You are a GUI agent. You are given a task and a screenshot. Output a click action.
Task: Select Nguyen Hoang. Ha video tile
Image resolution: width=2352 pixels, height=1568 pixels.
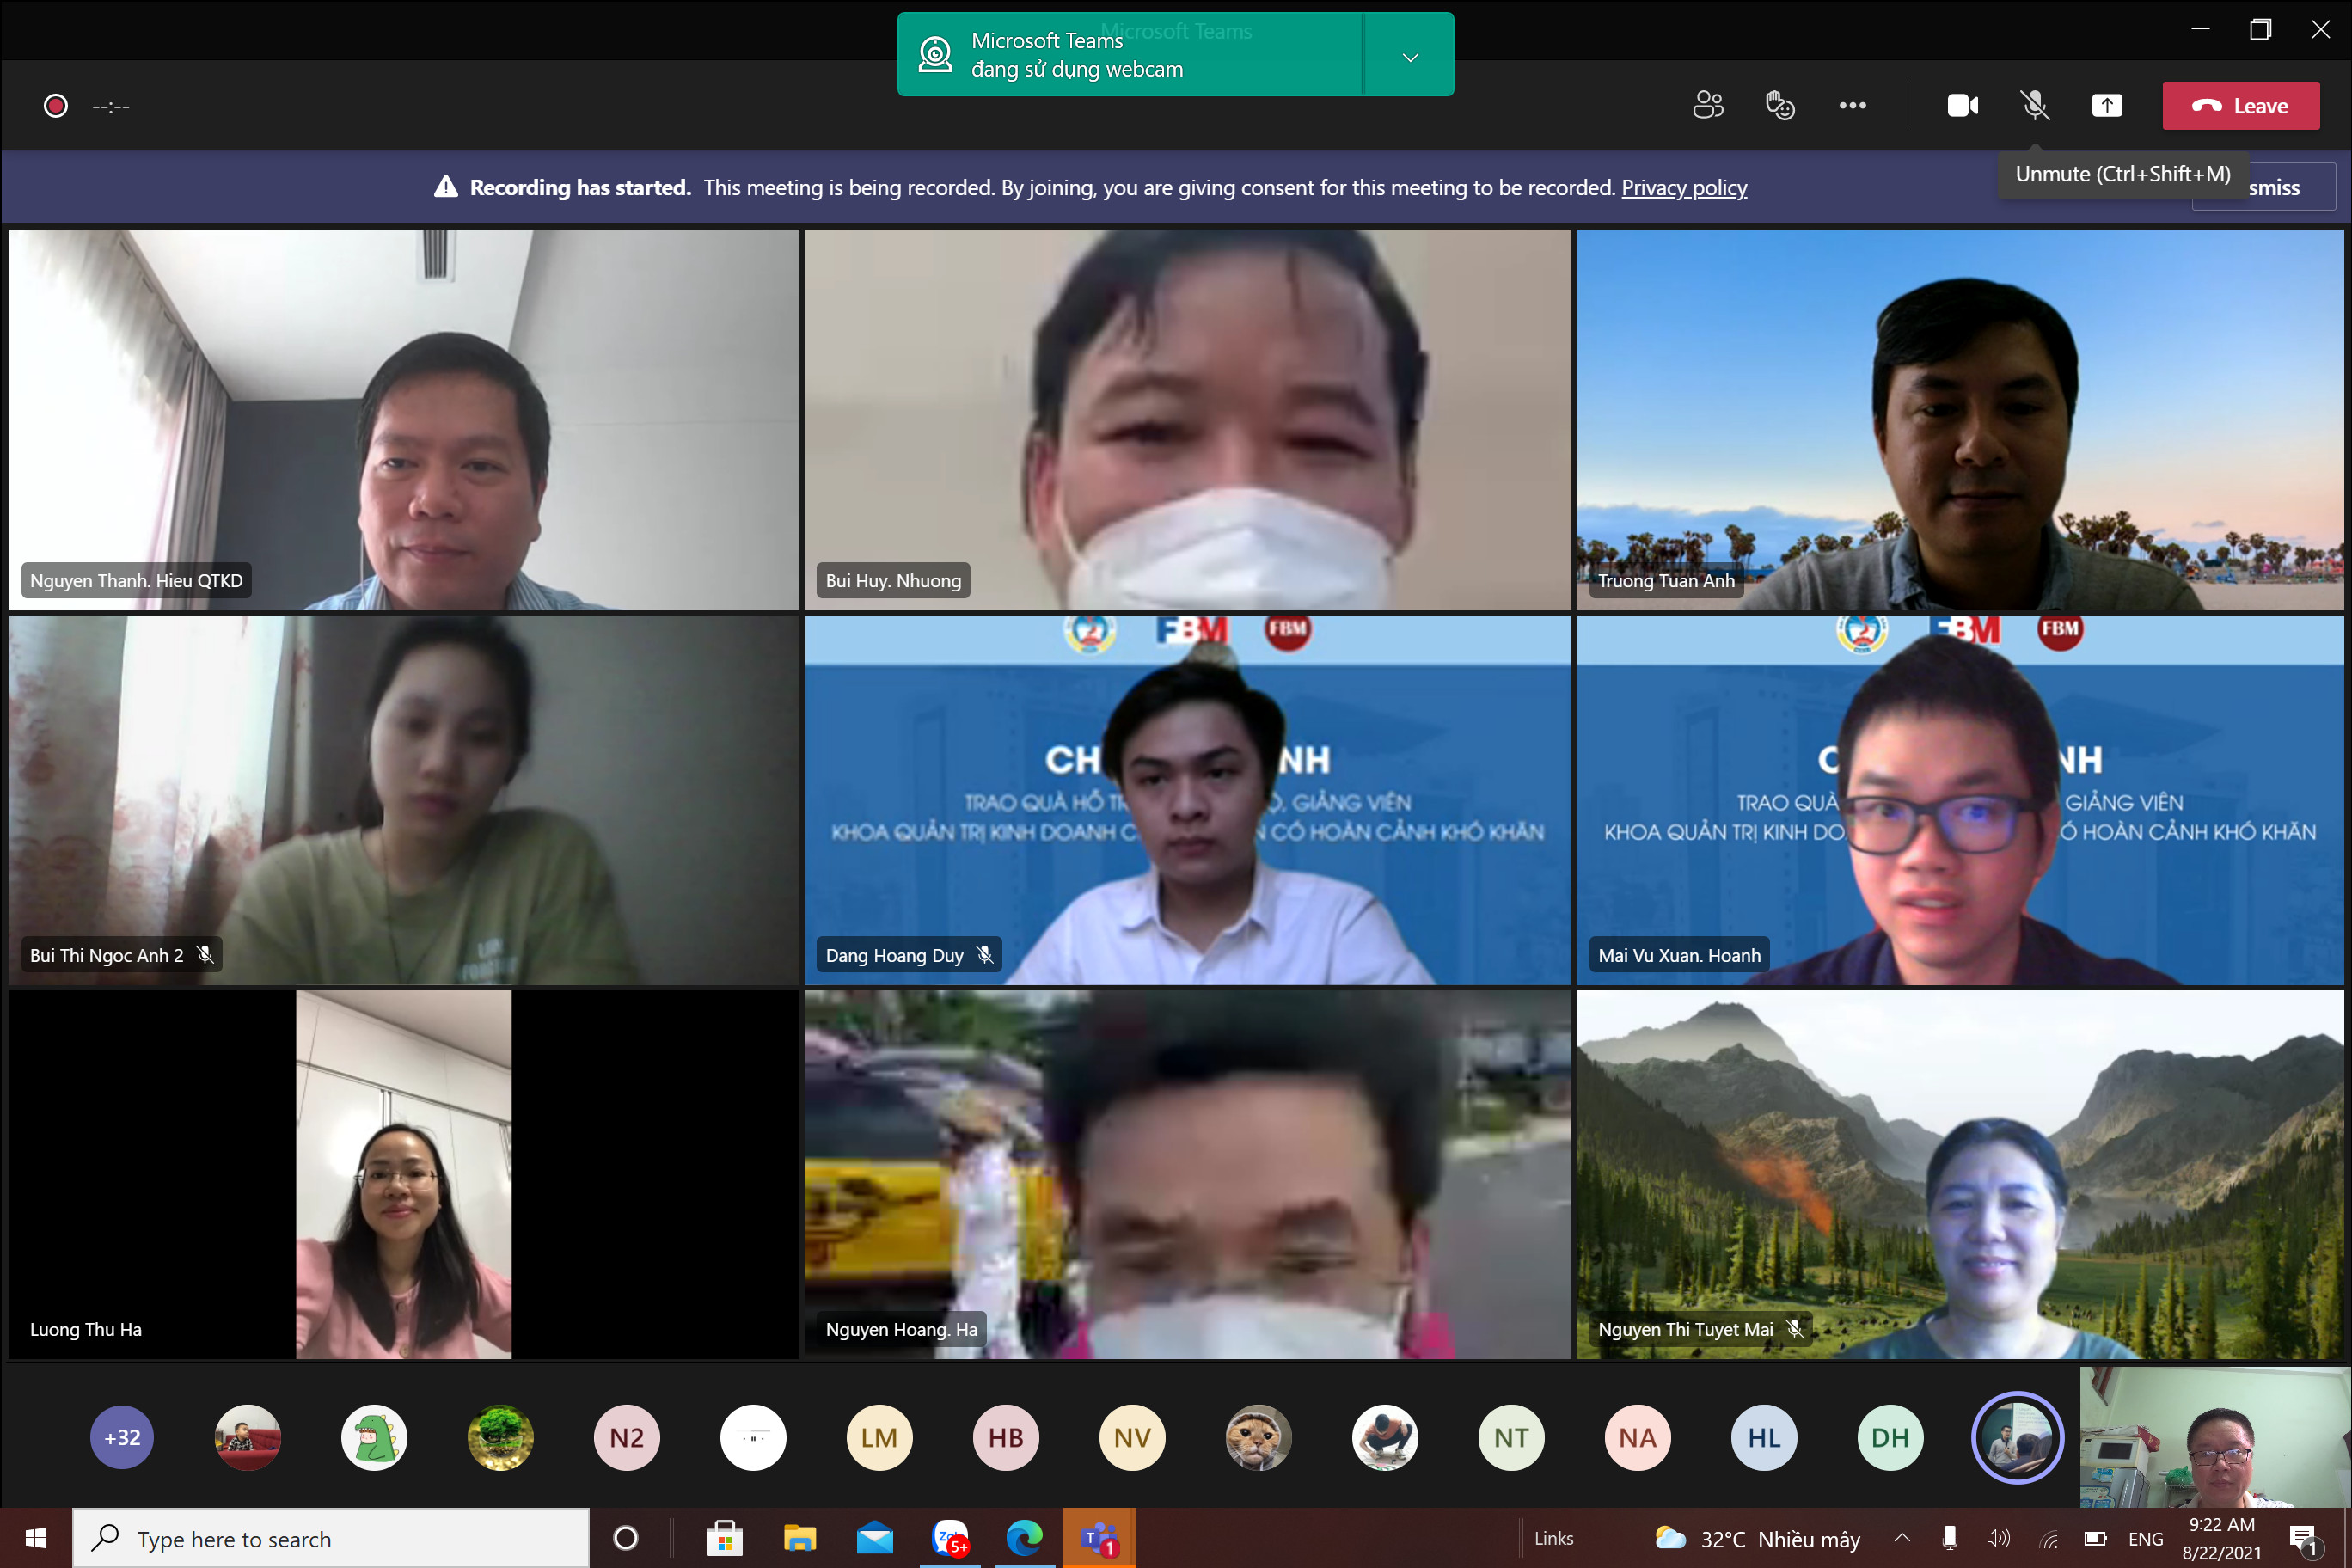point(1187,1174)
